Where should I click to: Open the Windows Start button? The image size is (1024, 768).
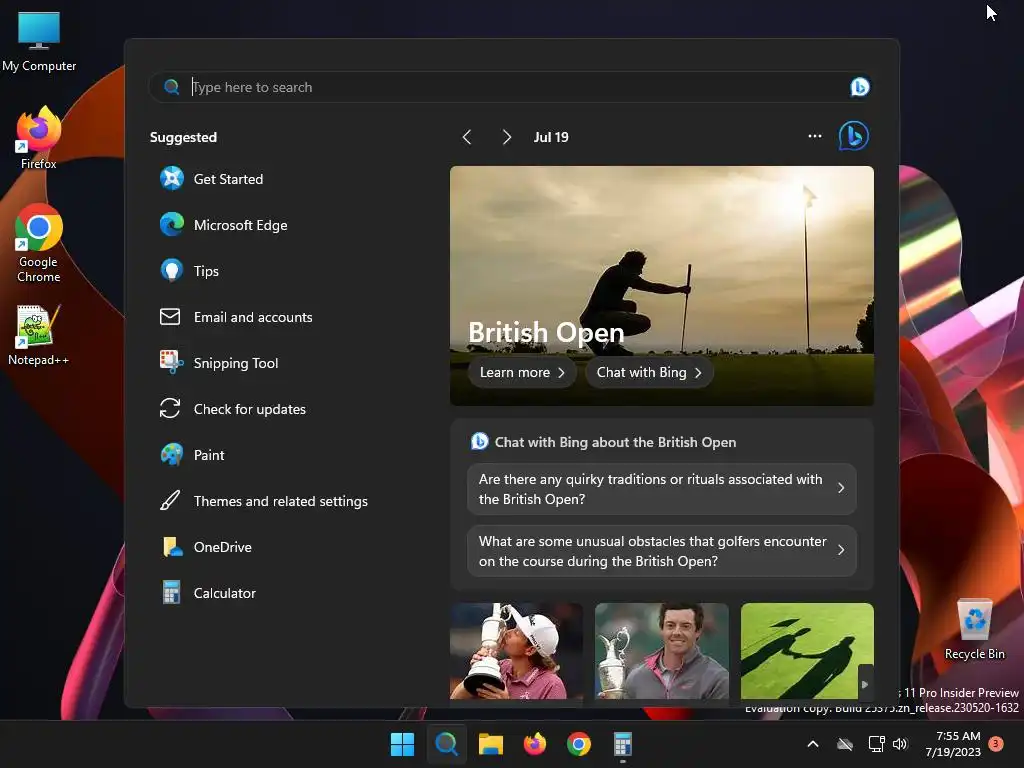(402, 744)
